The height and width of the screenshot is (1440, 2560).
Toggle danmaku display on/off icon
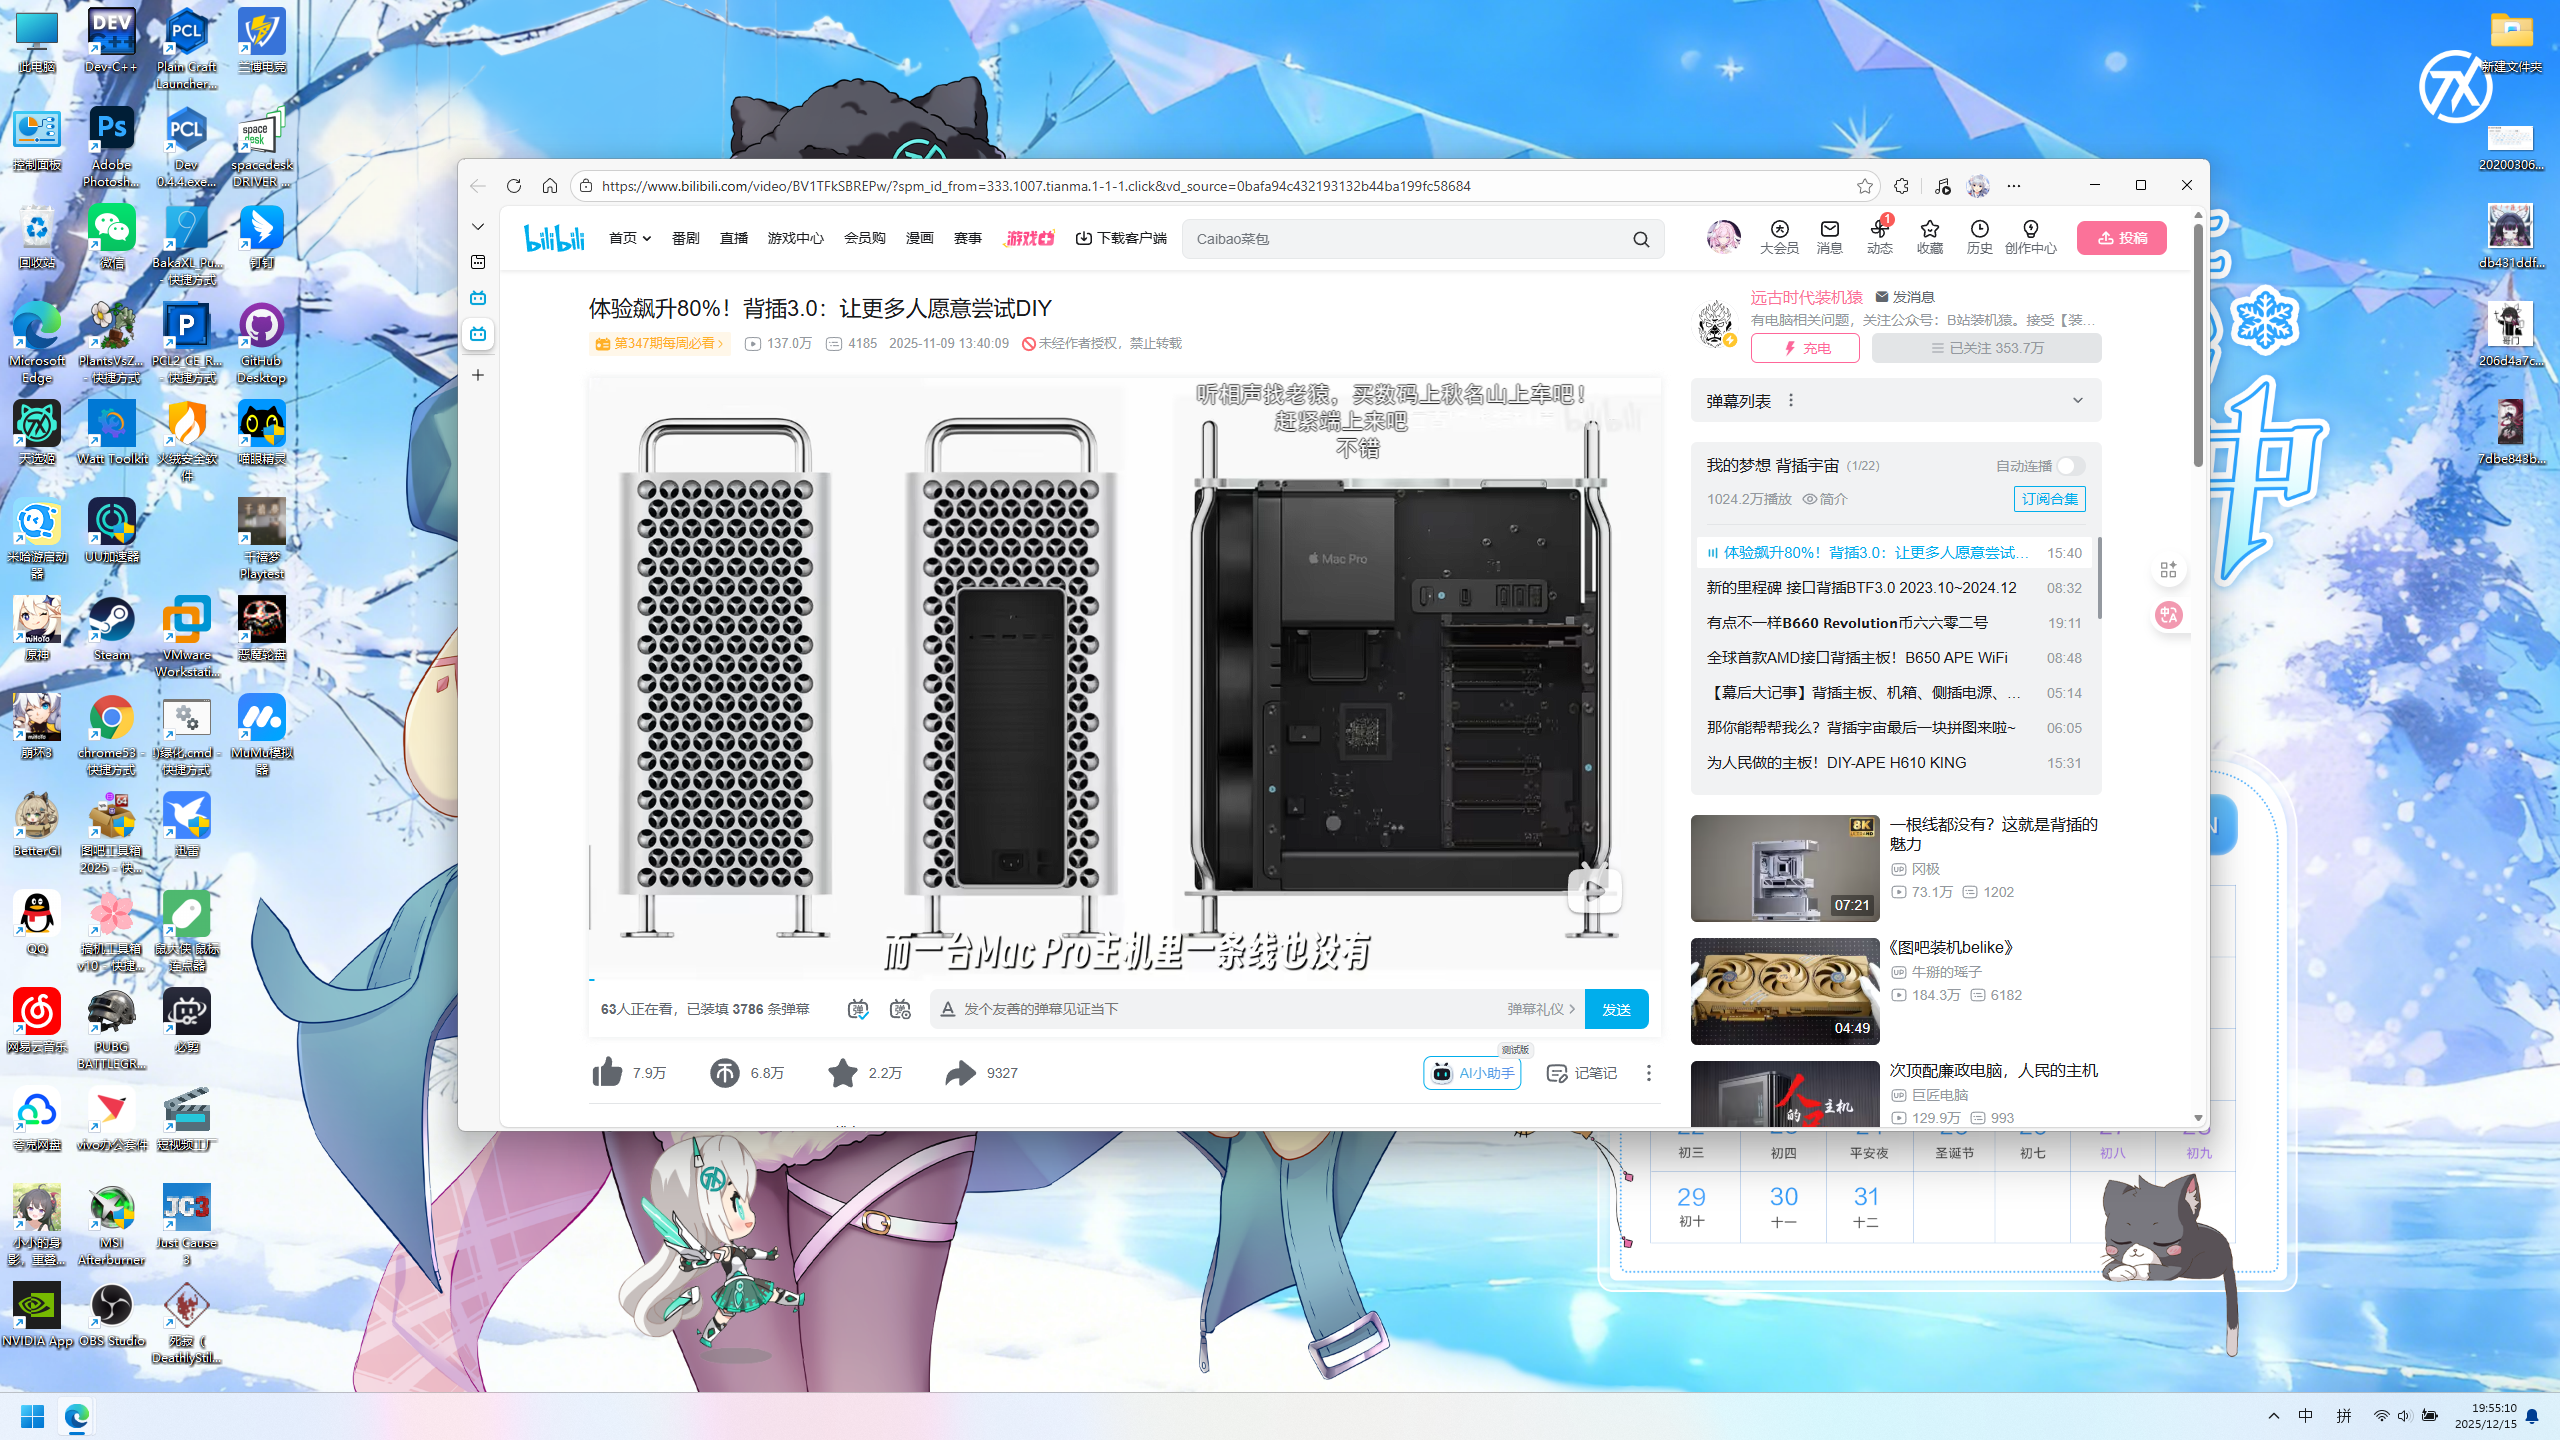[858, 1009]
